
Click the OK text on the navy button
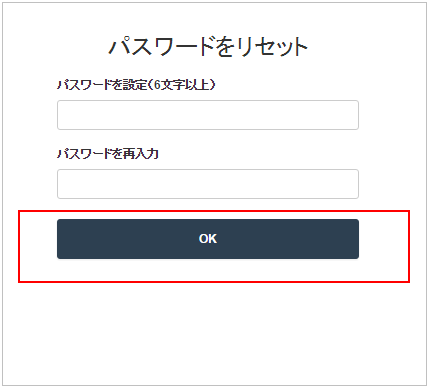click(x=208, y=239)
